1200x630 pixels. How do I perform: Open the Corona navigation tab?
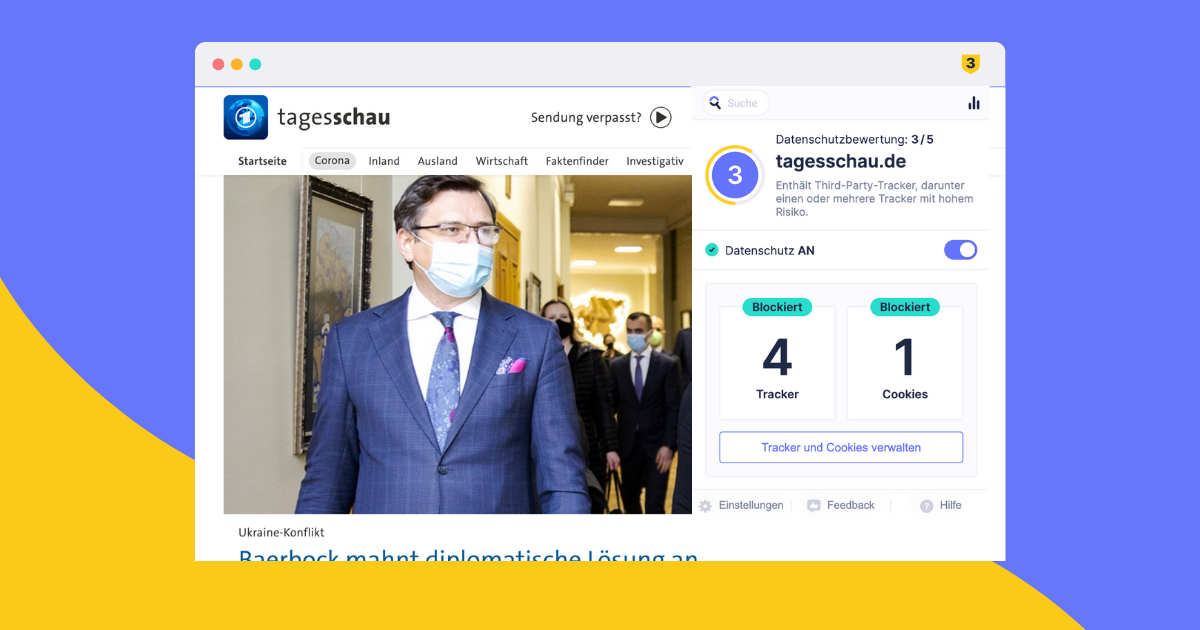point(332,161)
